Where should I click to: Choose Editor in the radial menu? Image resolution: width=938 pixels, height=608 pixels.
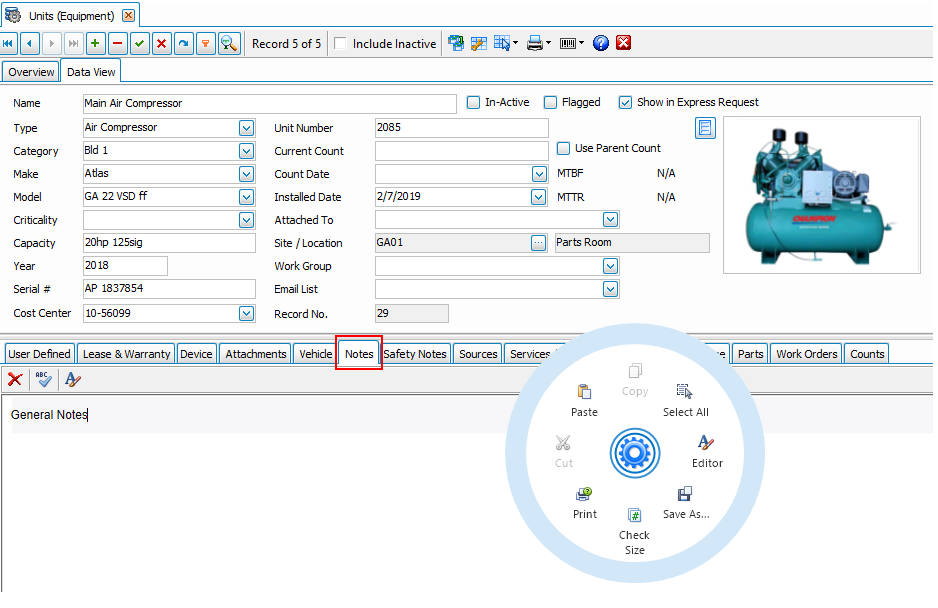point(707,451)
